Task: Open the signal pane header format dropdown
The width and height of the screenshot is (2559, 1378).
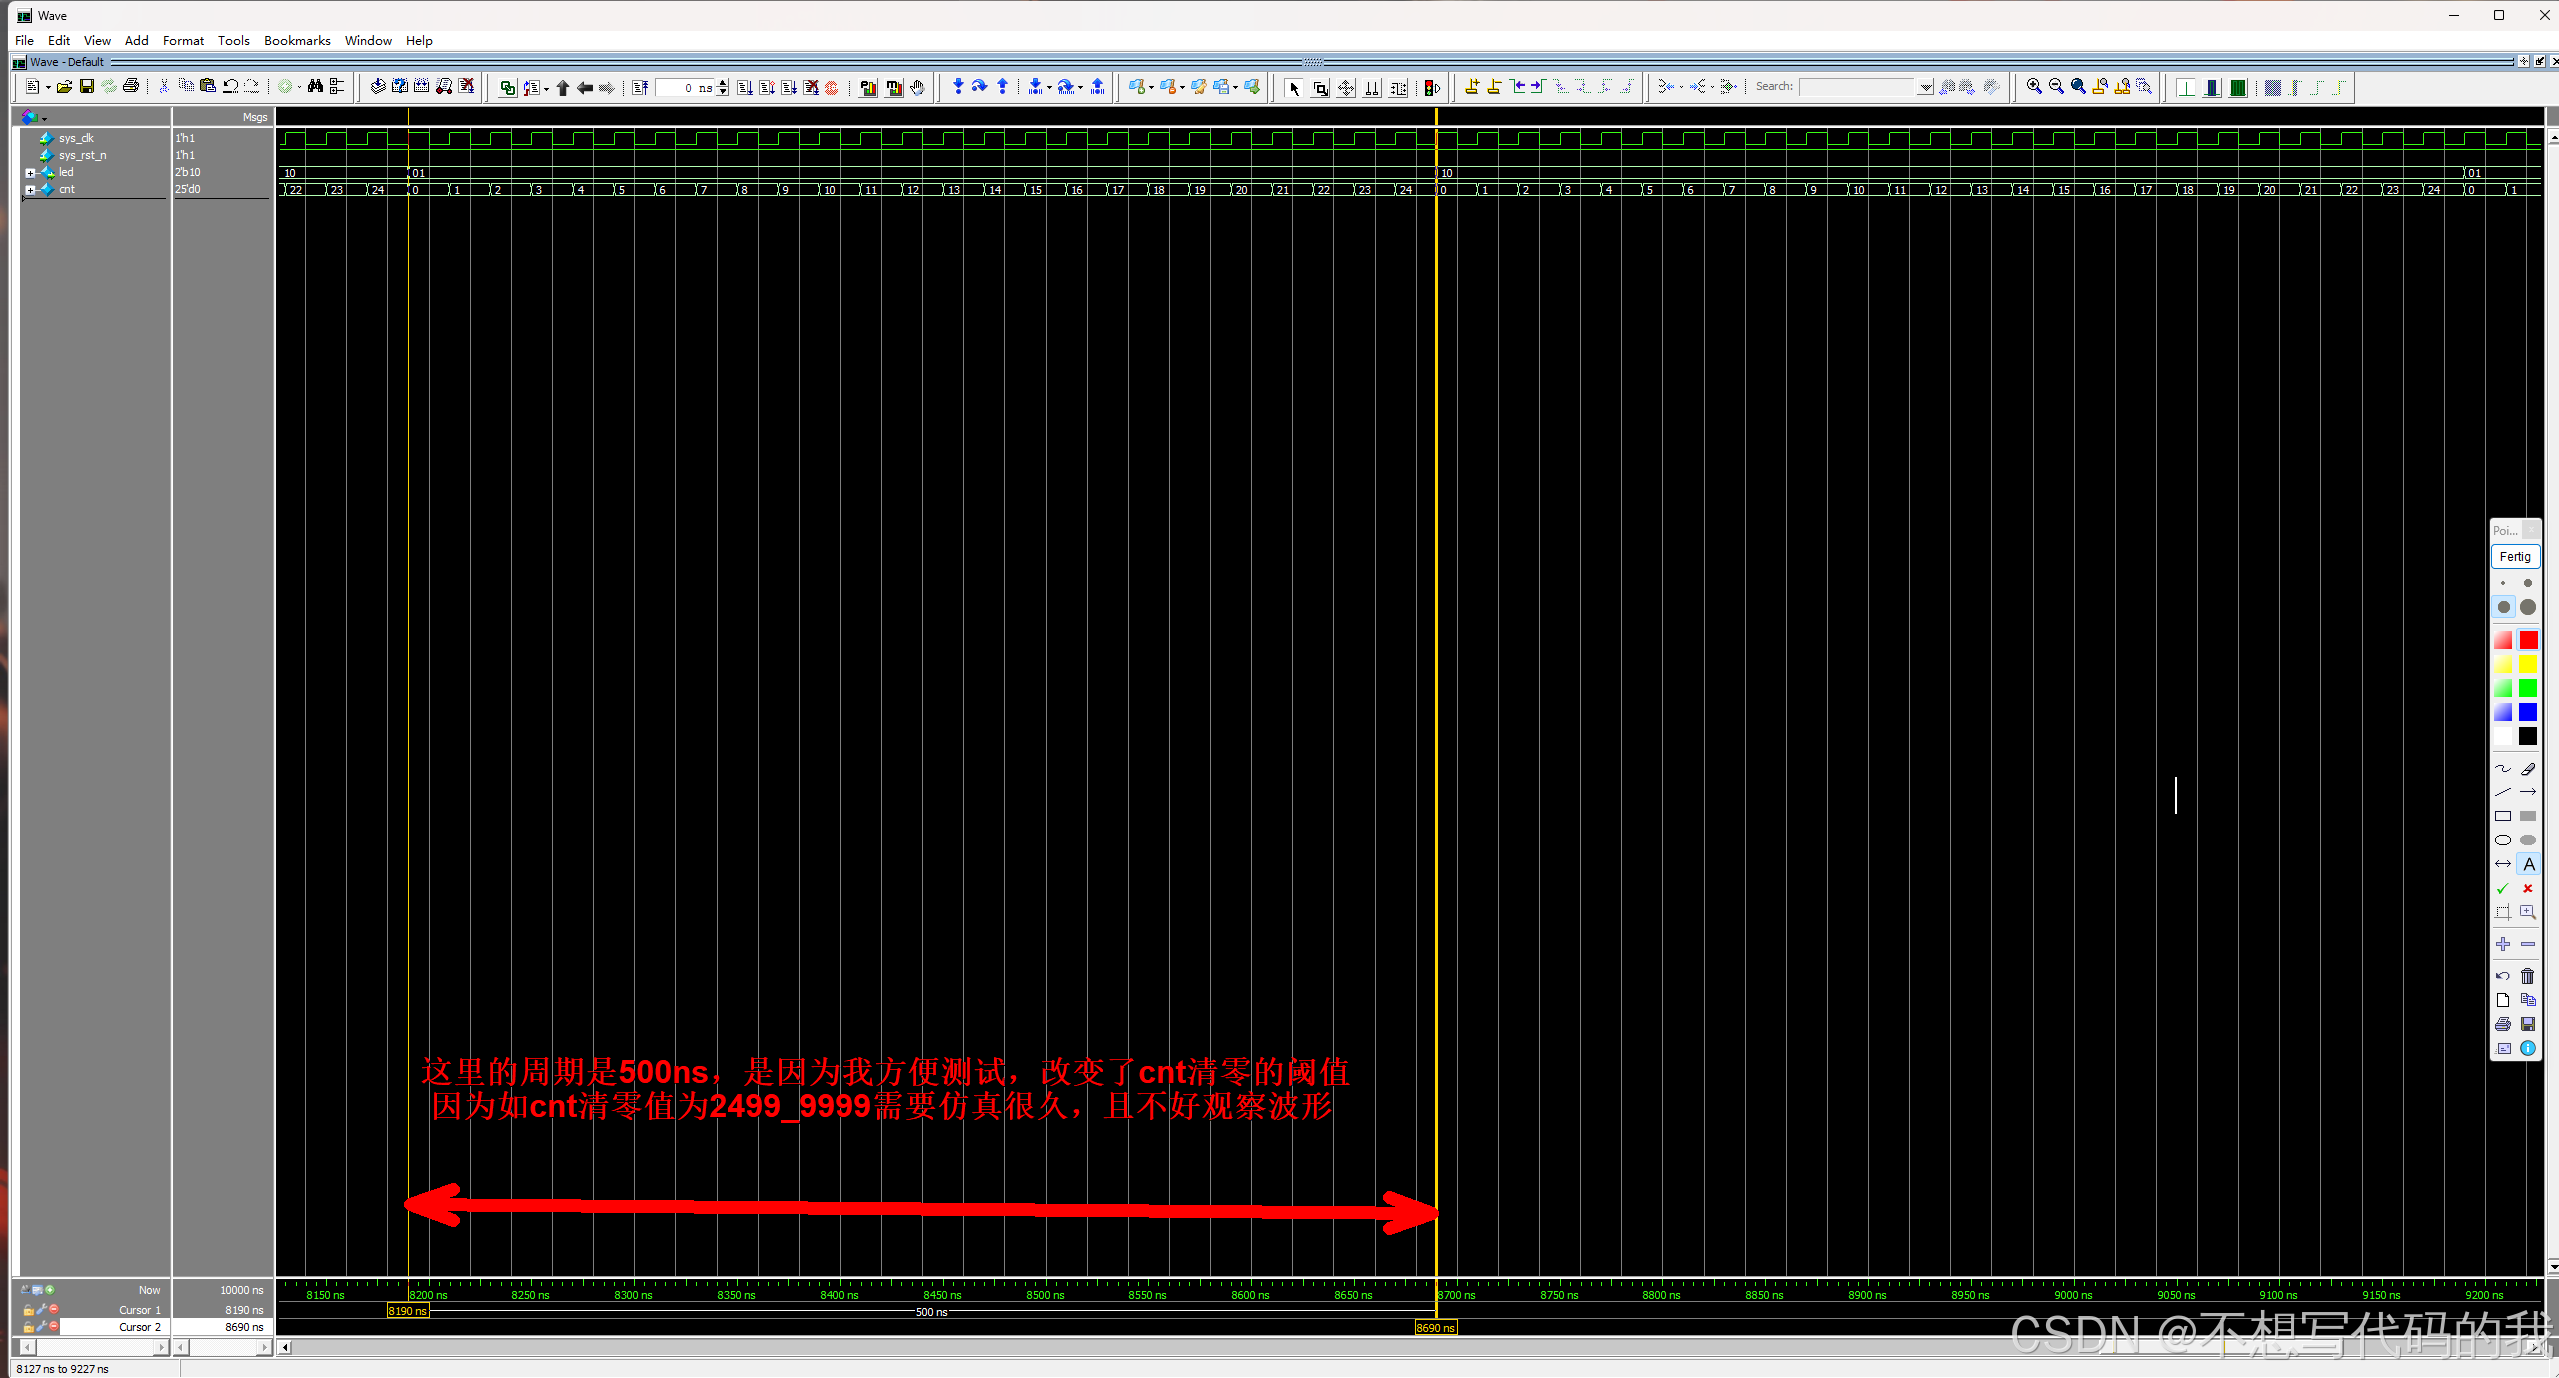Action: [x=44, y=118]
